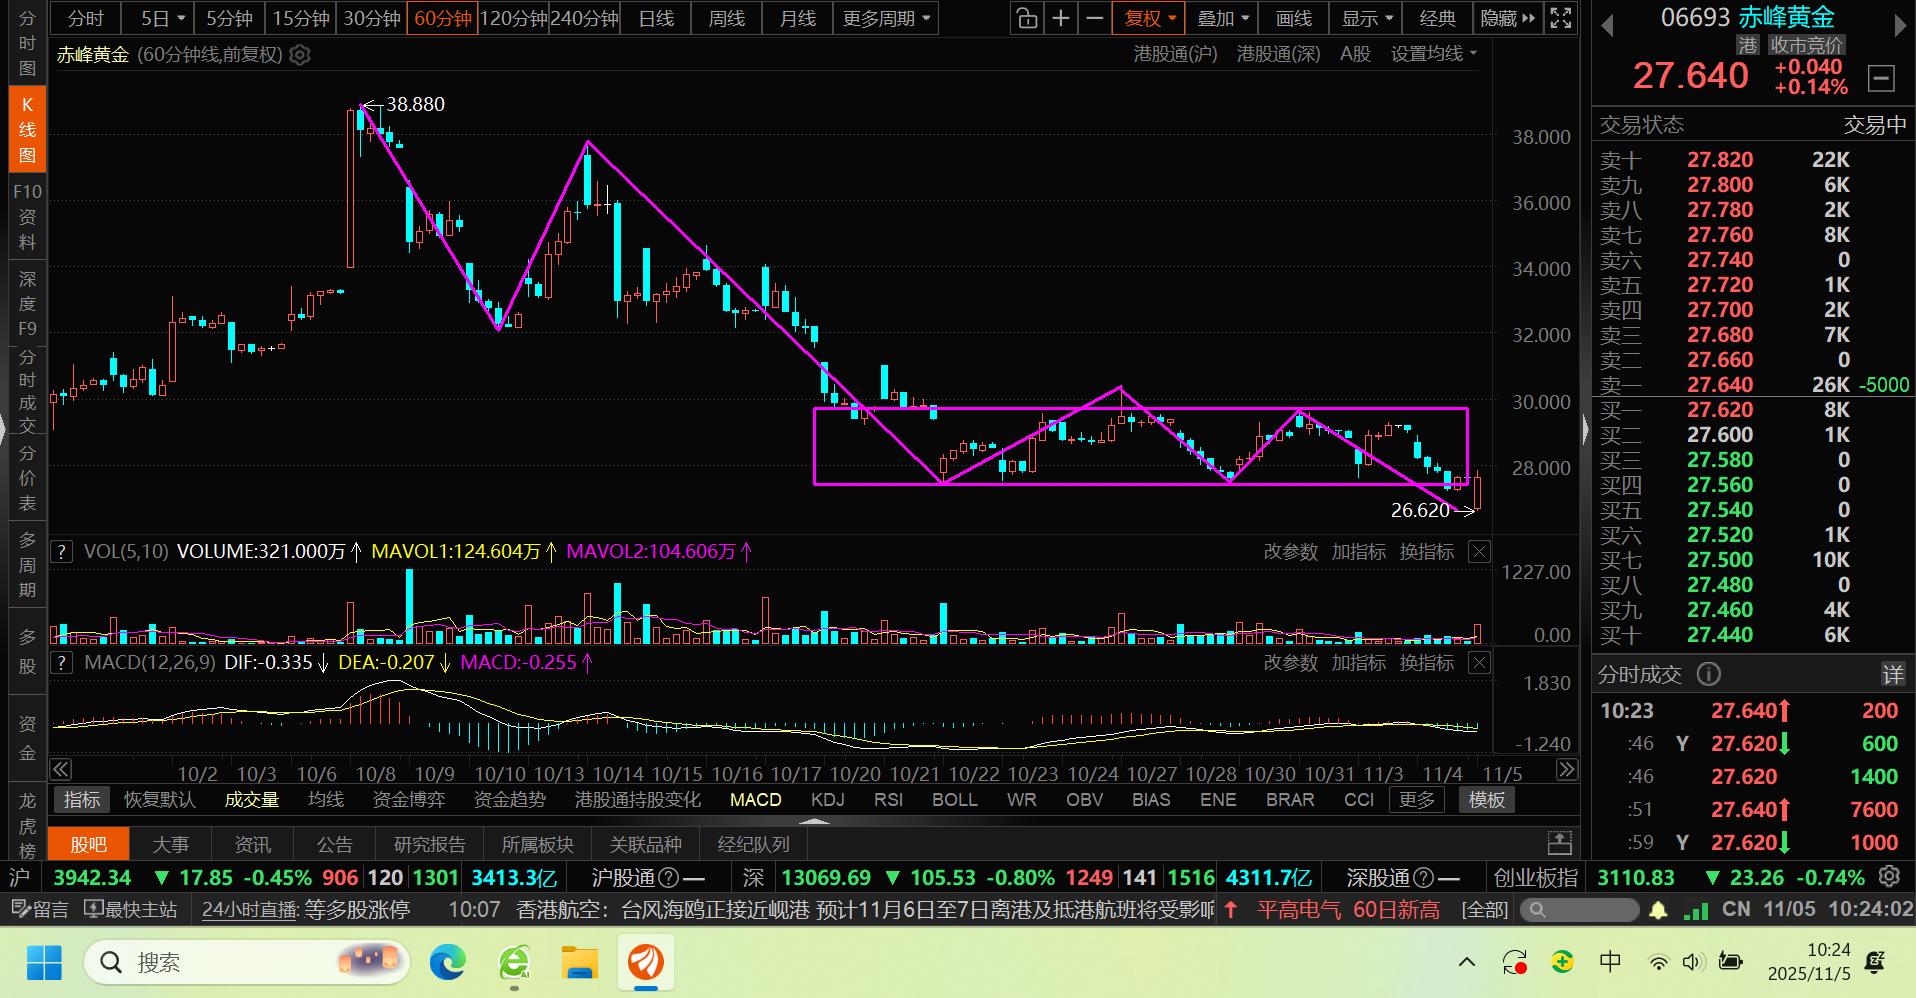
Task: Zoom out the chart with minus icon
Action: point(1094,18)
